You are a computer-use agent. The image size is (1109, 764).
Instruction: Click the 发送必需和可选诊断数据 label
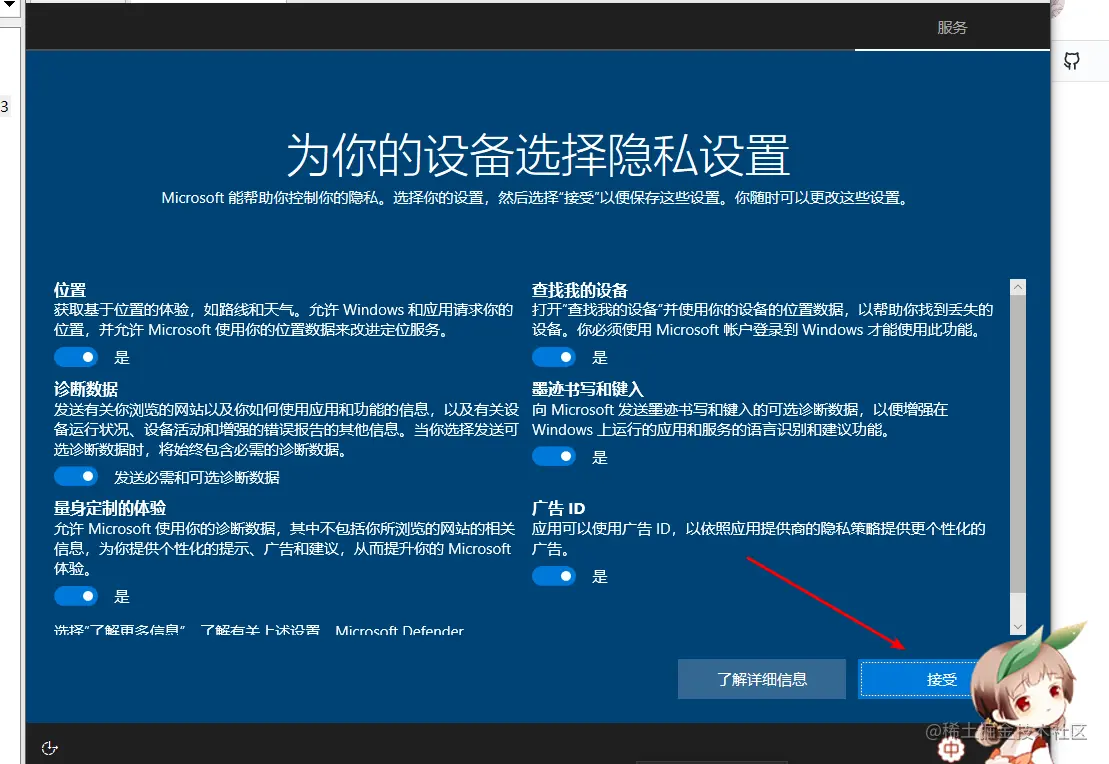[x=197, y=478]
